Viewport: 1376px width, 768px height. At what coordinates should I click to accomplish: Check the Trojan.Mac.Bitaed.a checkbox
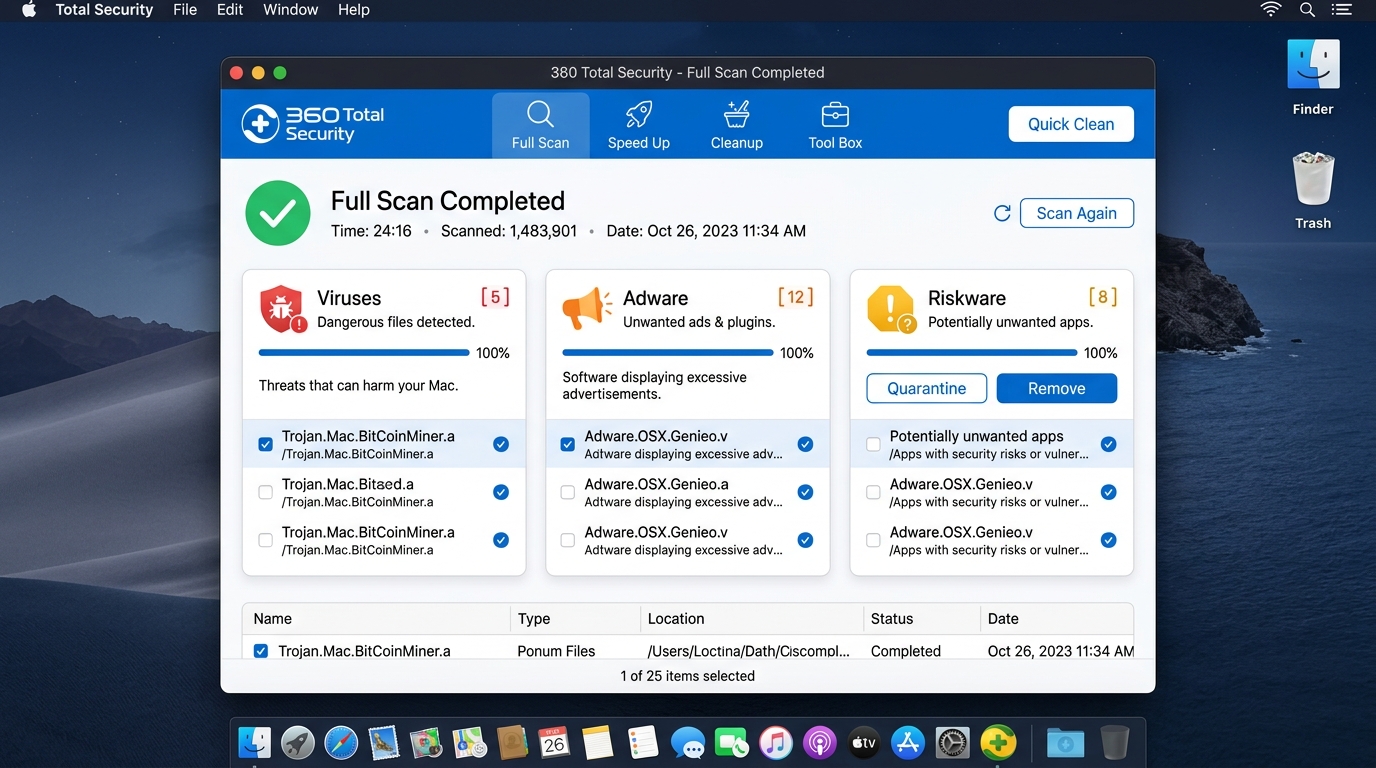265,492
